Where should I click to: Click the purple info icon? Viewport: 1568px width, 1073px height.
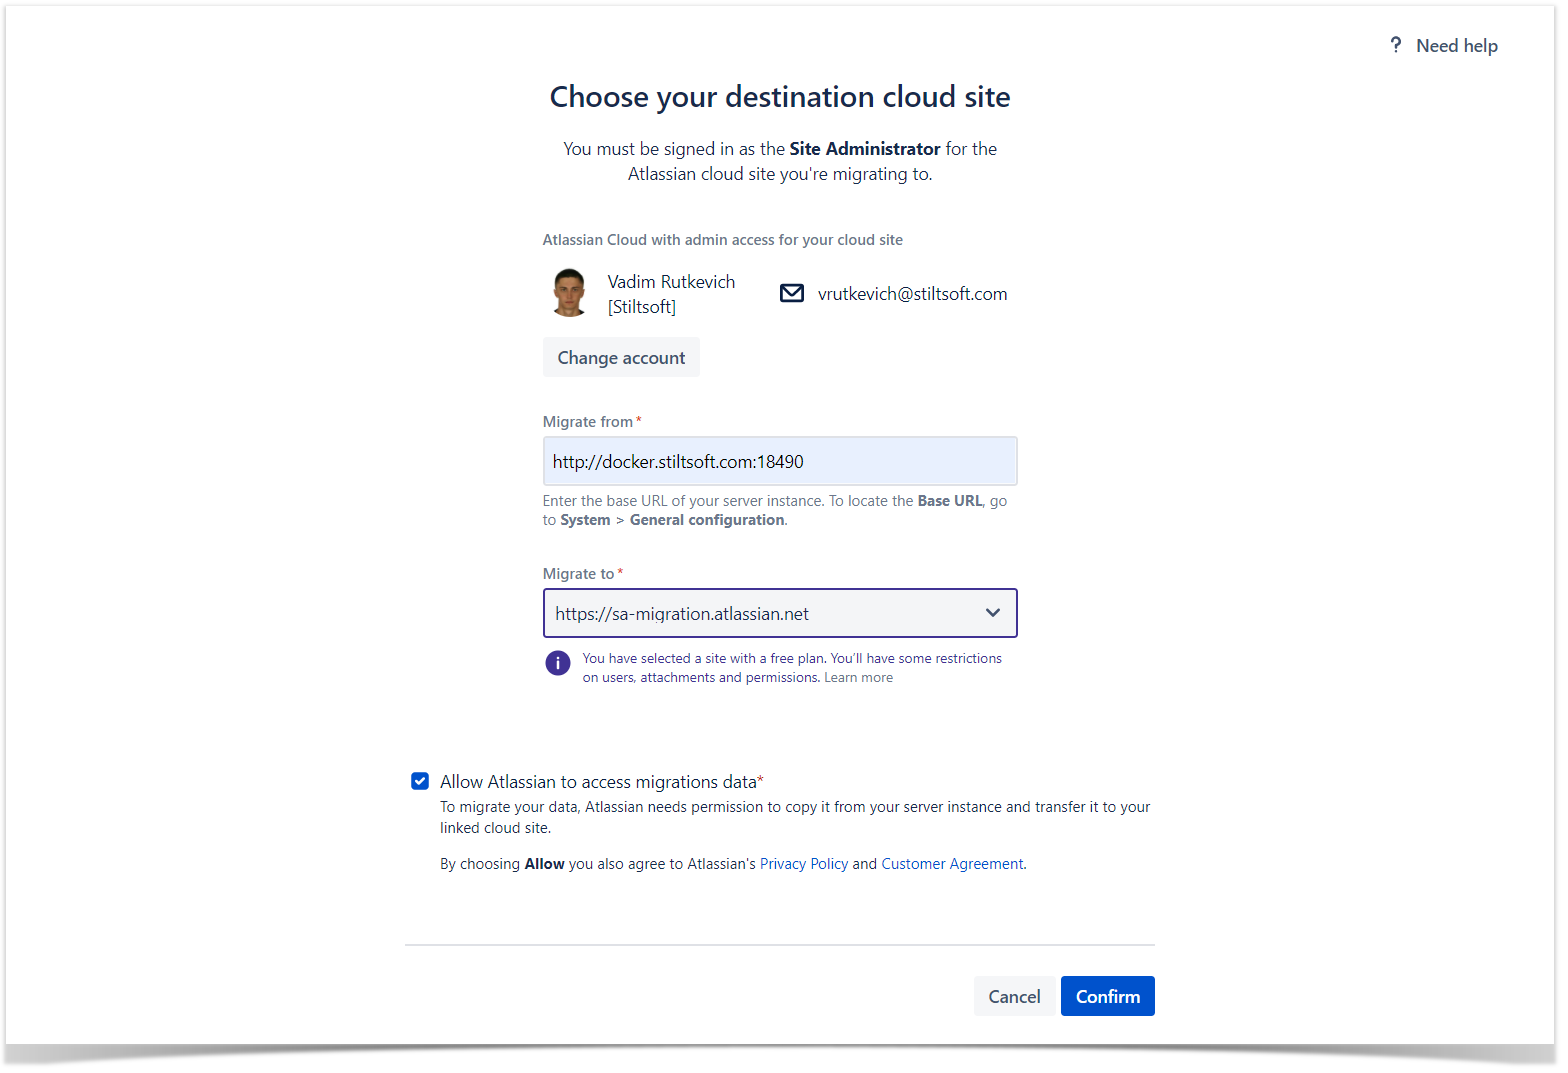[x=558, y=663]
